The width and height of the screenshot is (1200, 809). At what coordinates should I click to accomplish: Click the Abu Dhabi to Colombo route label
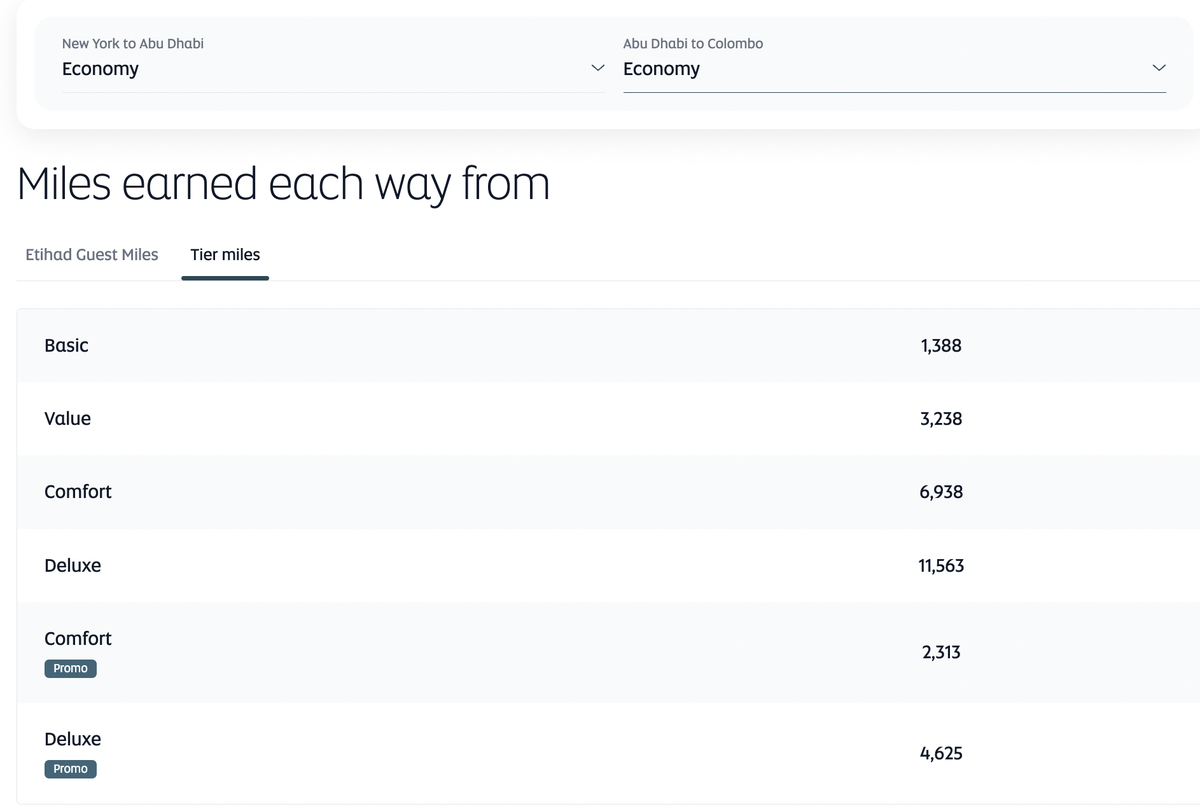tap(693, 44)
